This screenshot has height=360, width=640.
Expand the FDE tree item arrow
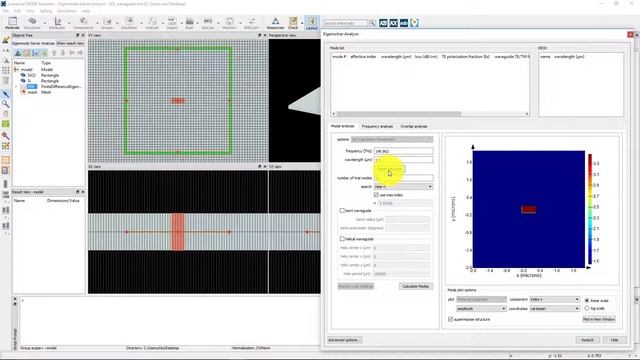(17, 87)
